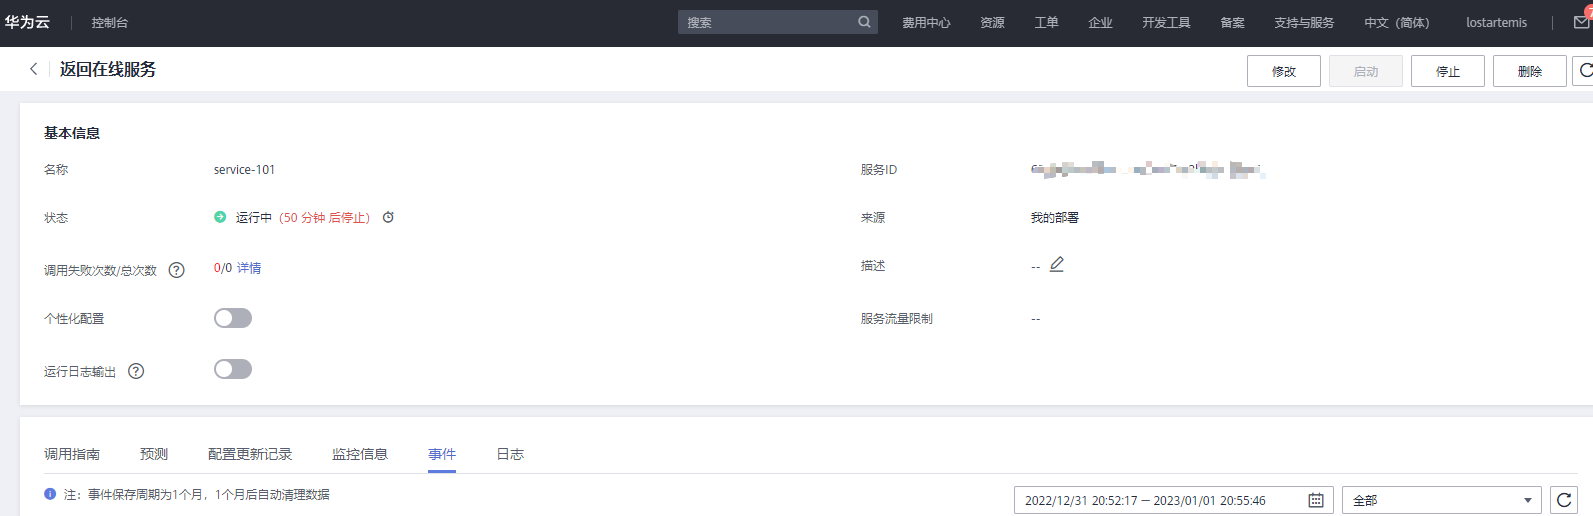
Task: Open the 企业 menu item
Action: pyautogui.click(x=1100, y=22)
